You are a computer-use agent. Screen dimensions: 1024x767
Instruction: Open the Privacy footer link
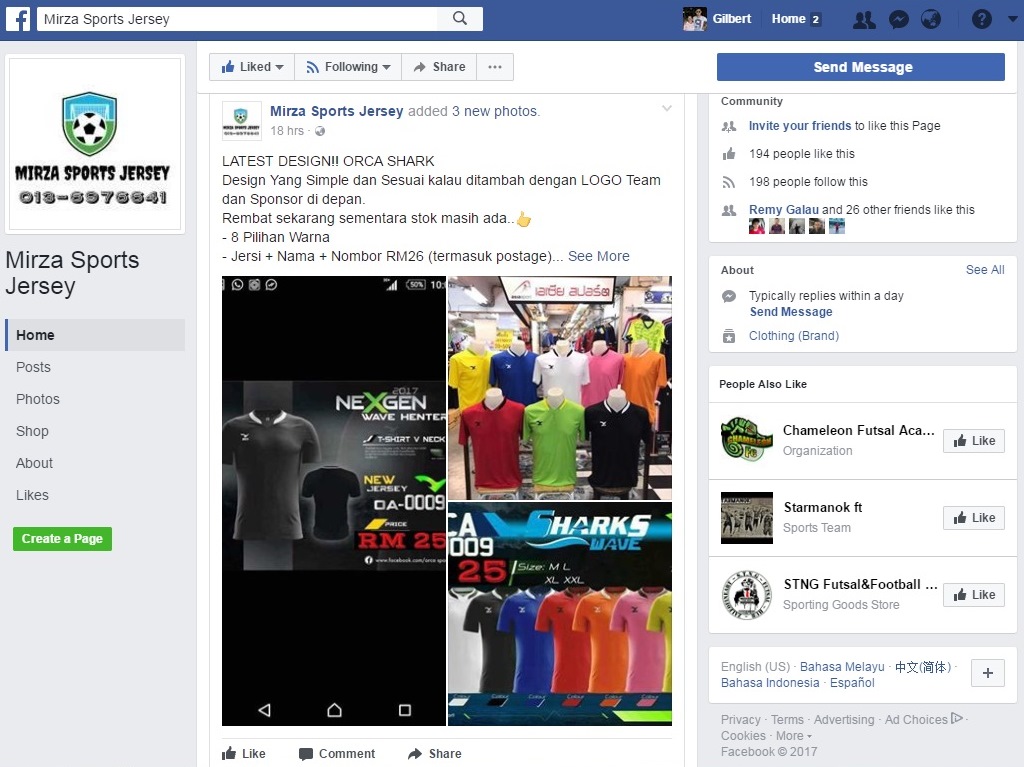(741, 719)
